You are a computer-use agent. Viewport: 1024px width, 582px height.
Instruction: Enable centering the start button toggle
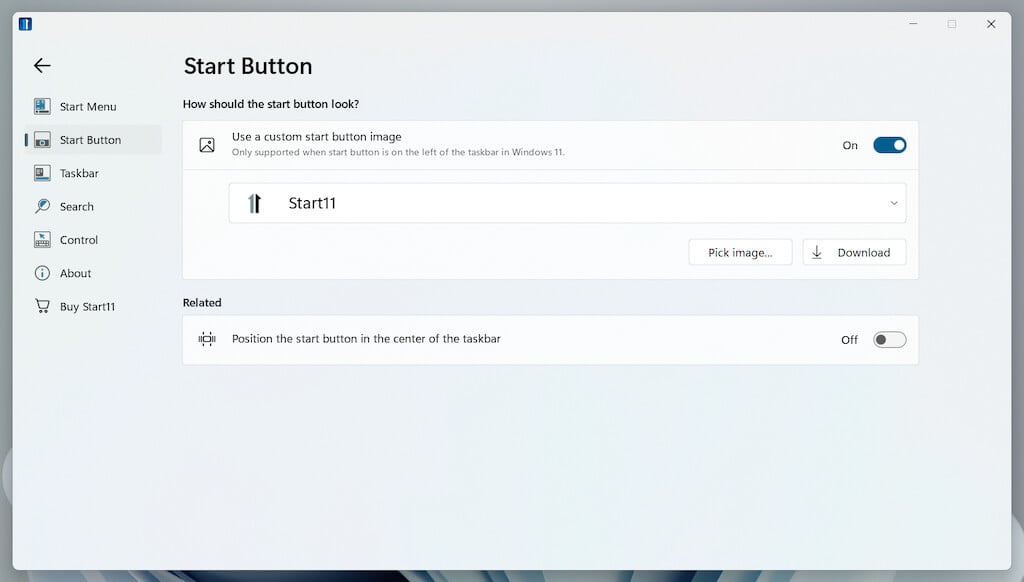pos(889,340)
